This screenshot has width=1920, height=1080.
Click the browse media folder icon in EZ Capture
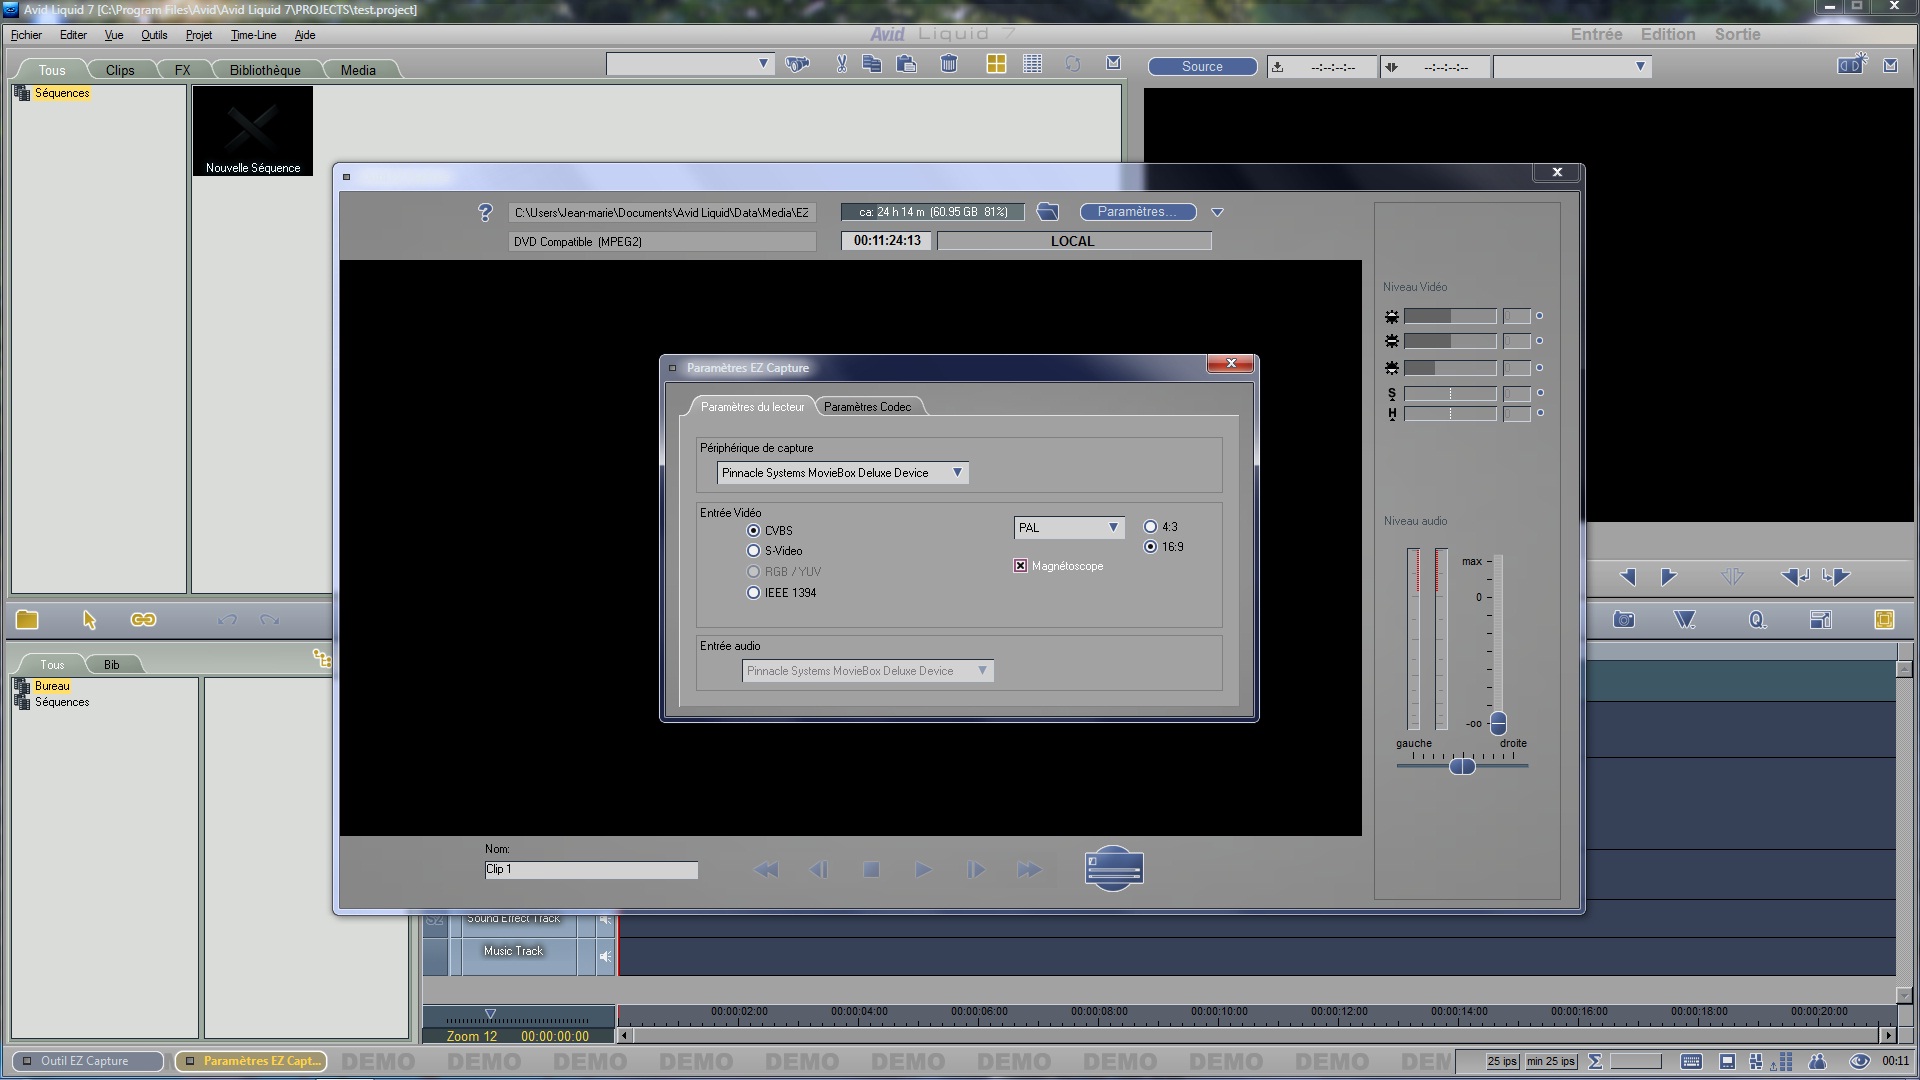[x=1048, y=212]
